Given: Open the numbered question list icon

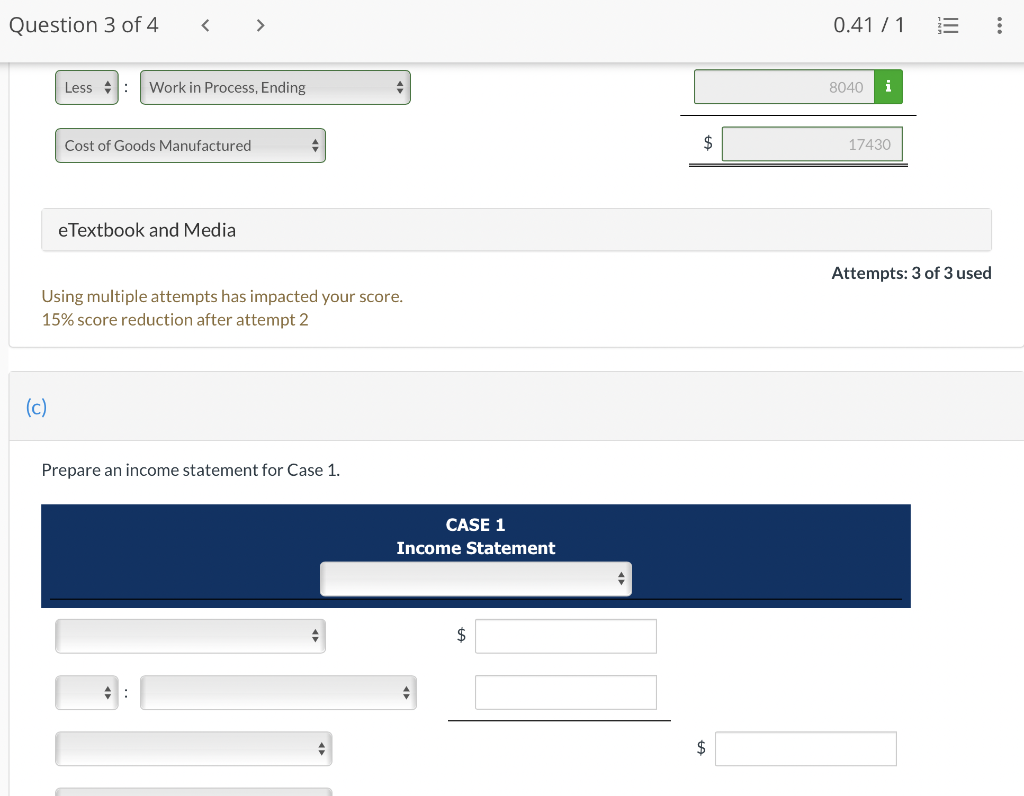Looking at the screenshot, I should tap(948, 25).
